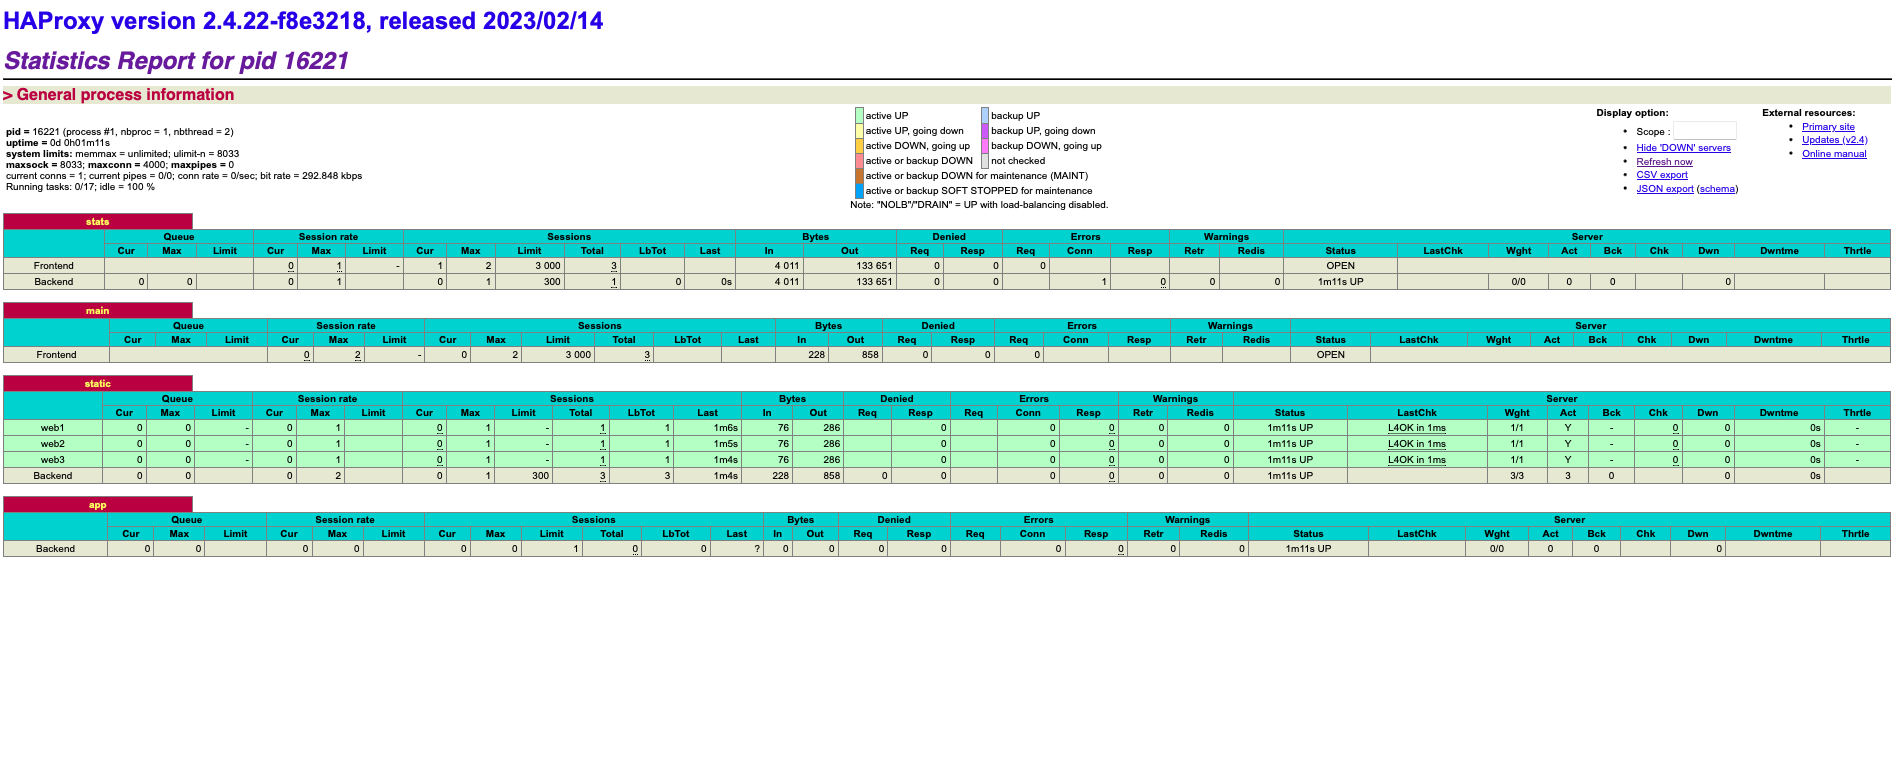Click the static Backend row label
1892x780 pixels.
click(x=52, y=476)
